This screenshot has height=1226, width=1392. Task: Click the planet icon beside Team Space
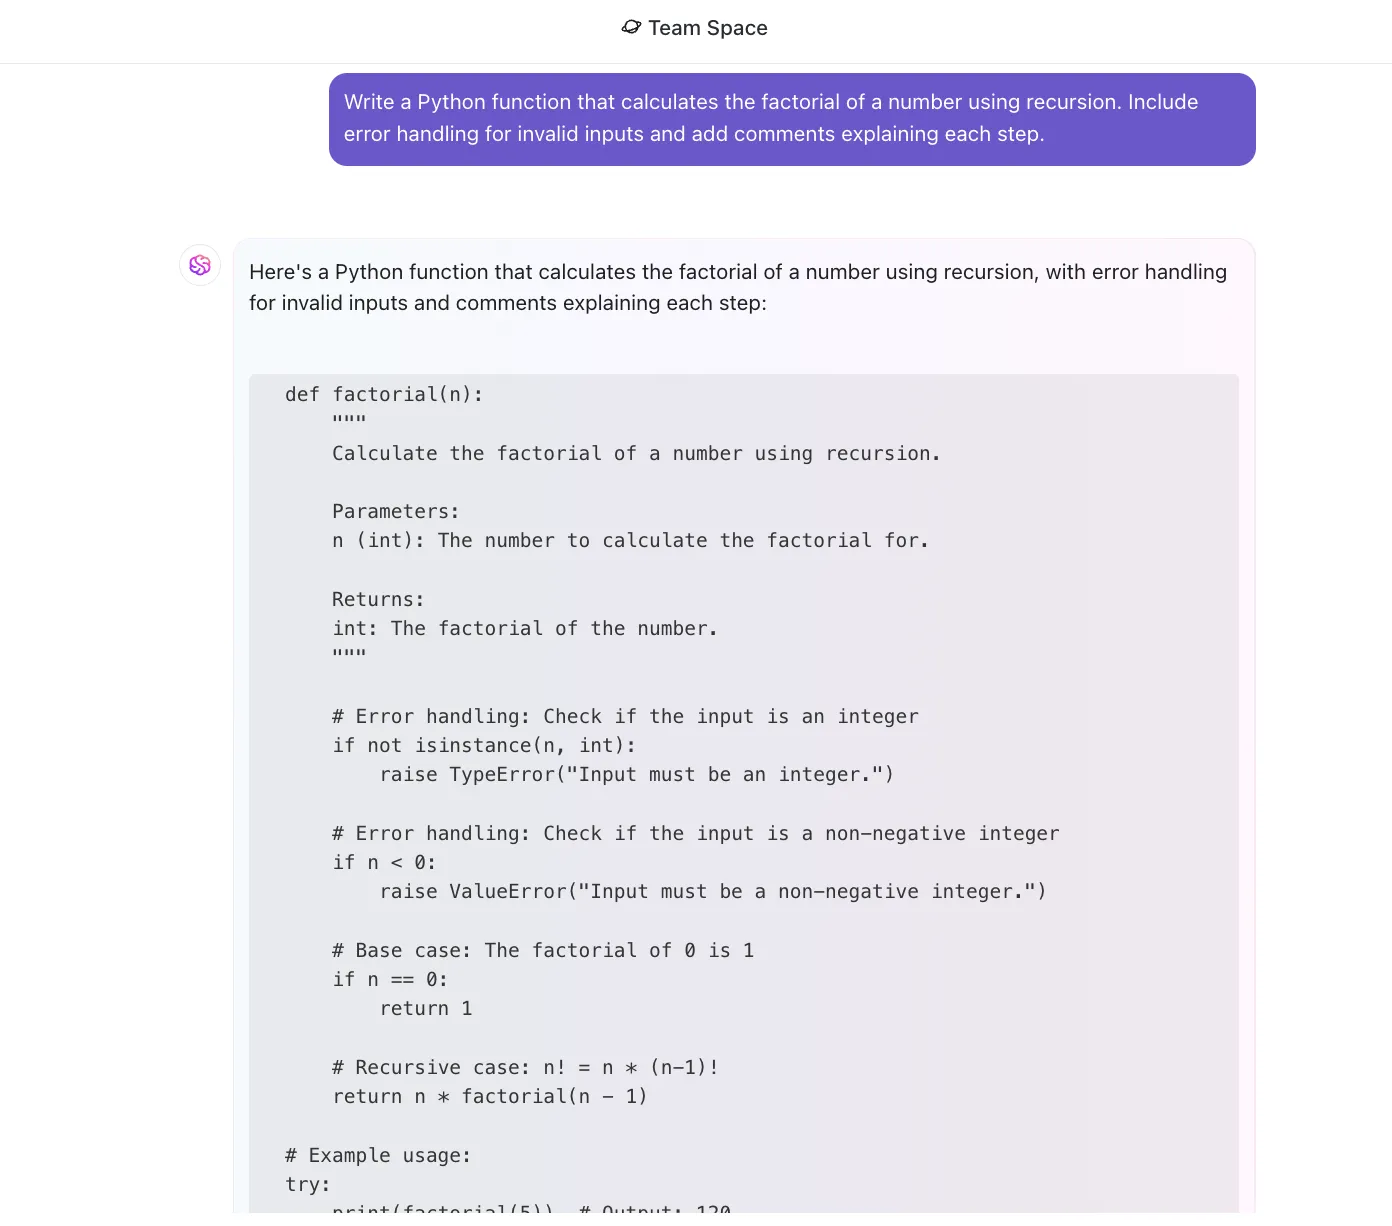pos(631,27)
